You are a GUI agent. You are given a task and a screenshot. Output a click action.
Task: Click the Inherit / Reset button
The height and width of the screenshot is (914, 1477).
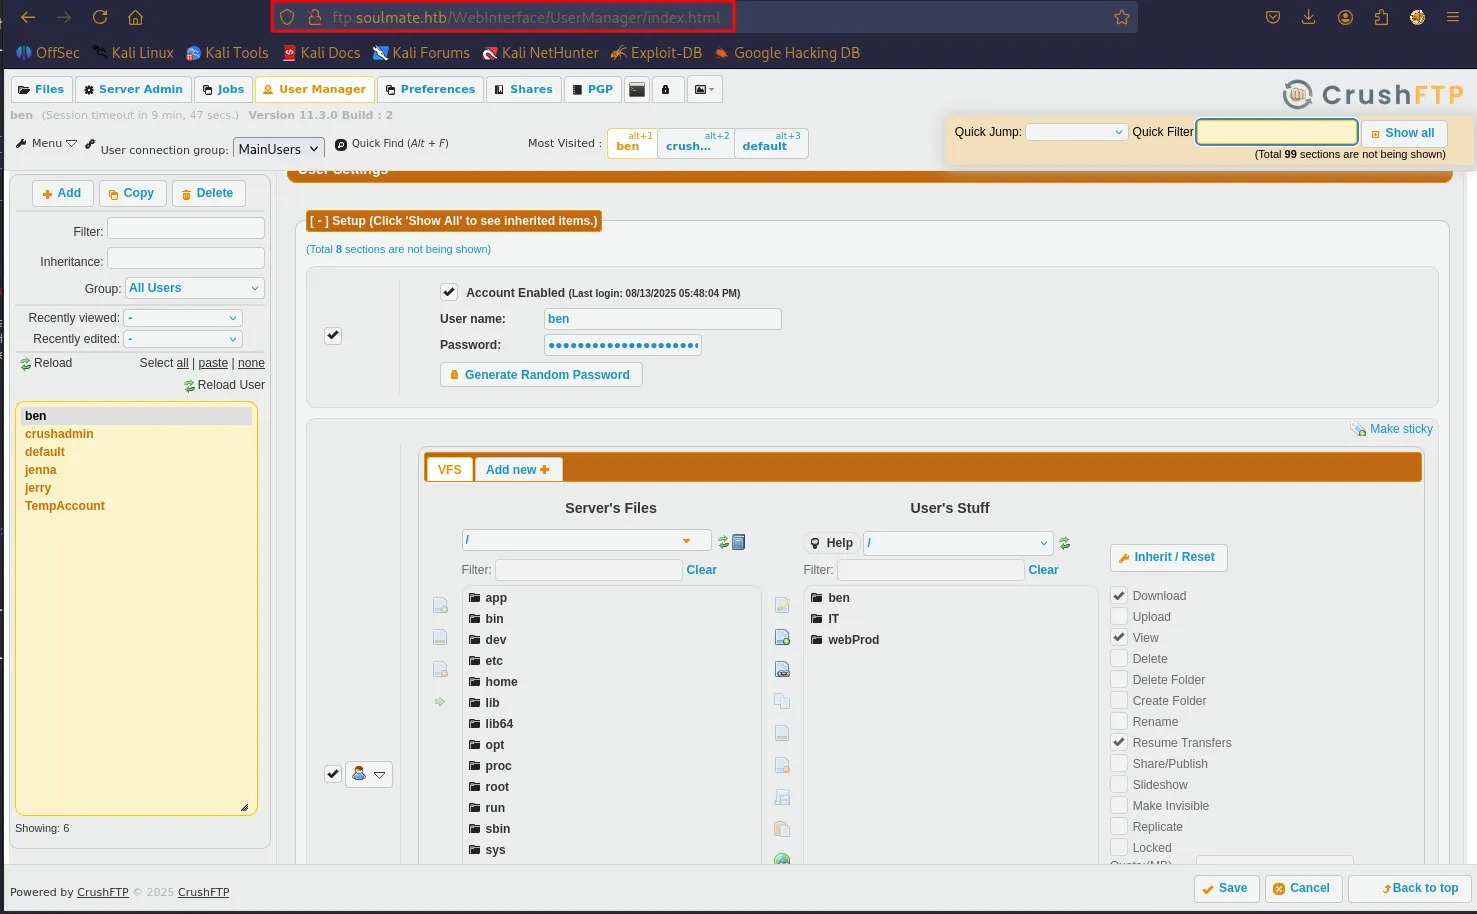click(x=1168, y=557)
